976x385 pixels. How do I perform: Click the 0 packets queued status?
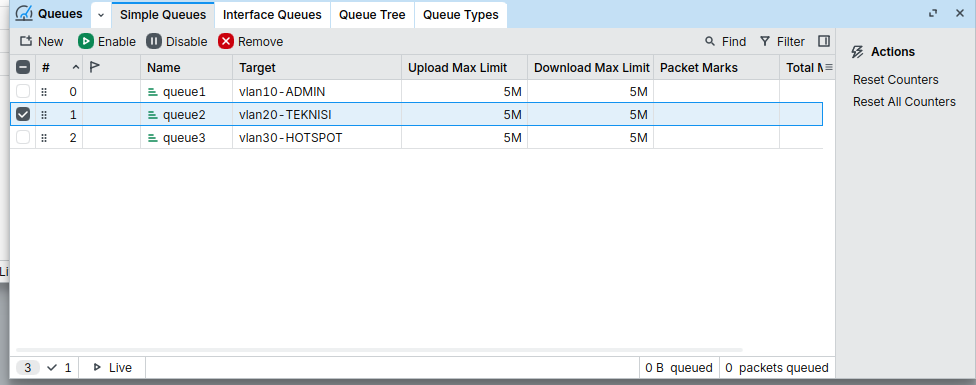coord(777,368)
